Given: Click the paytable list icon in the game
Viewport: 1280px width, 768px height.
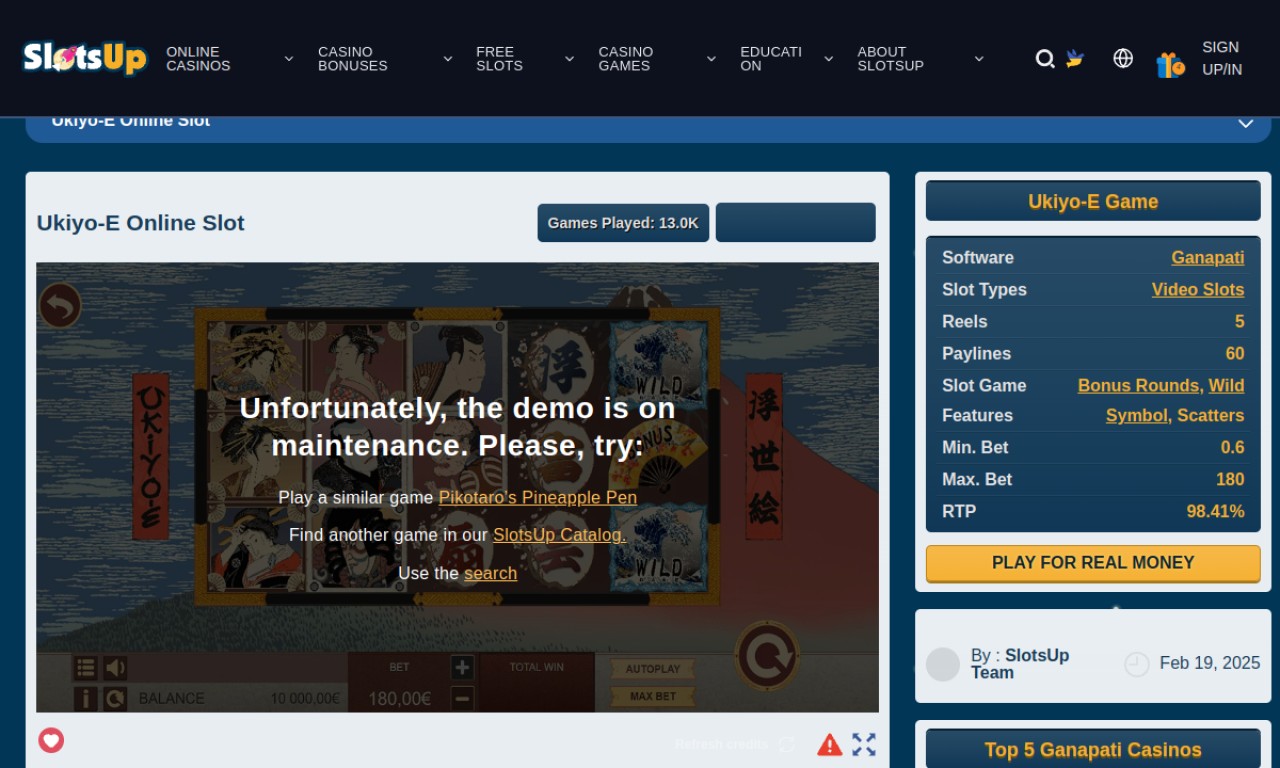Looking at the screenshot, I should coord(86,668).
